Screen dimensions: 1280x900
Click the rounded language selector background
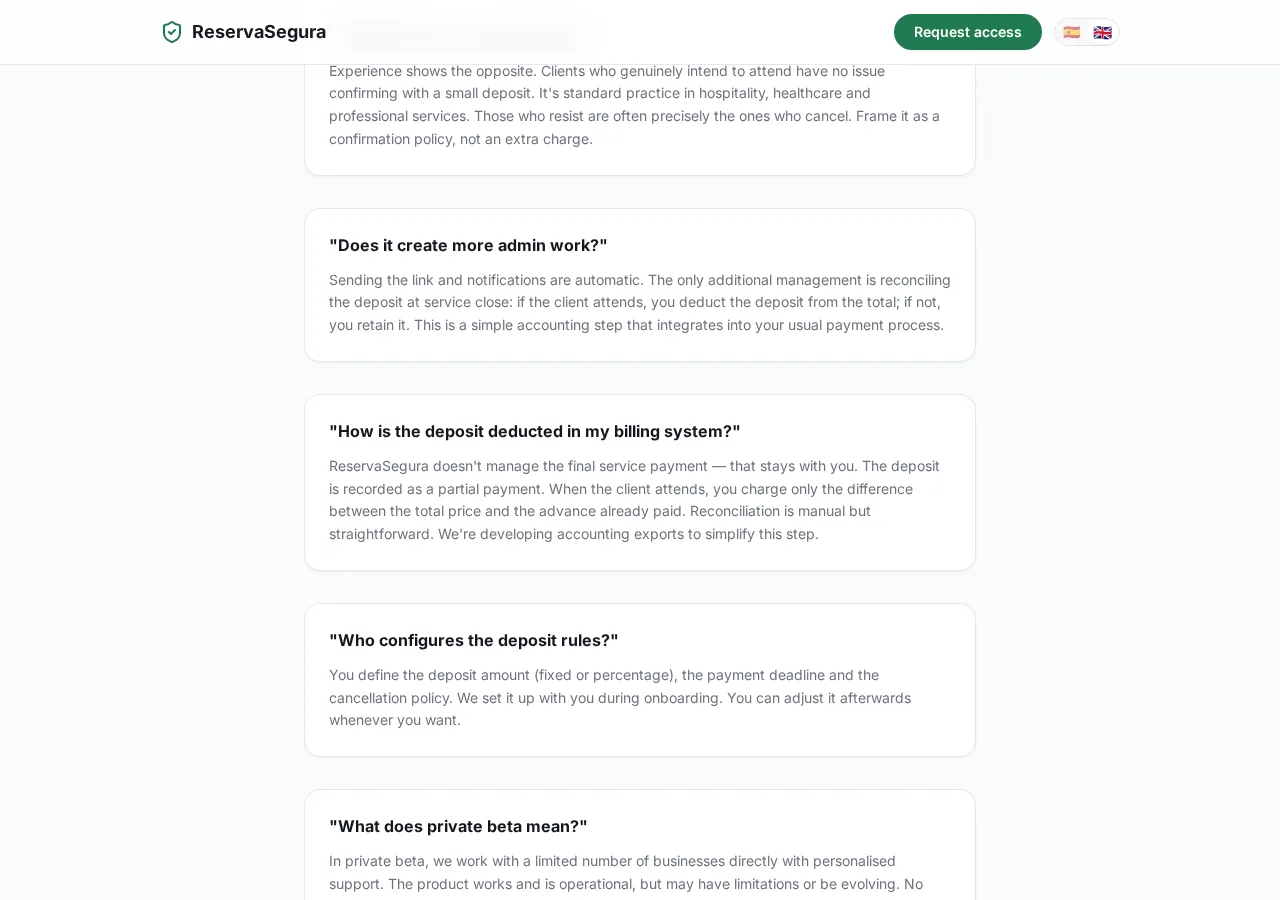point(1086,32)
